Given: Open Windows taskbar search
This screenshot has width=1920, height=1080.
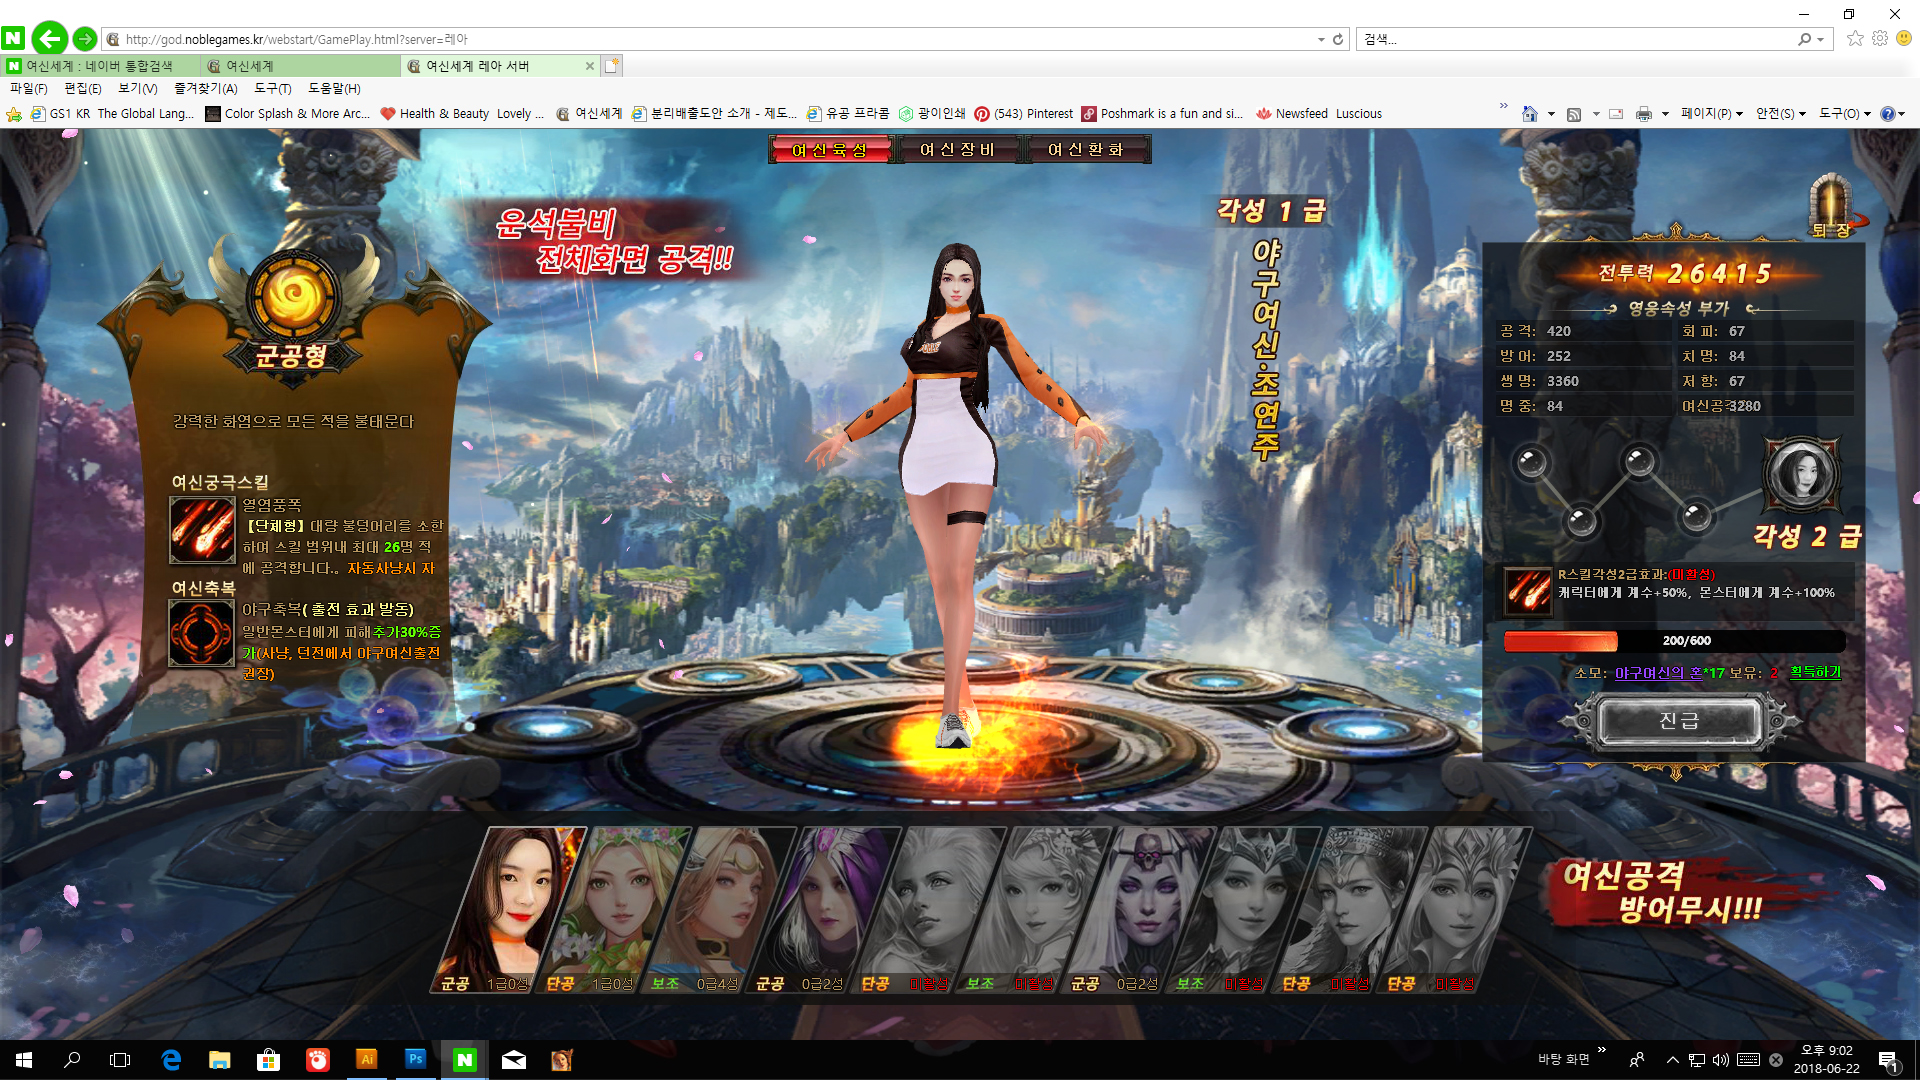Looking at the screenshot, I should click(72, 1060).
